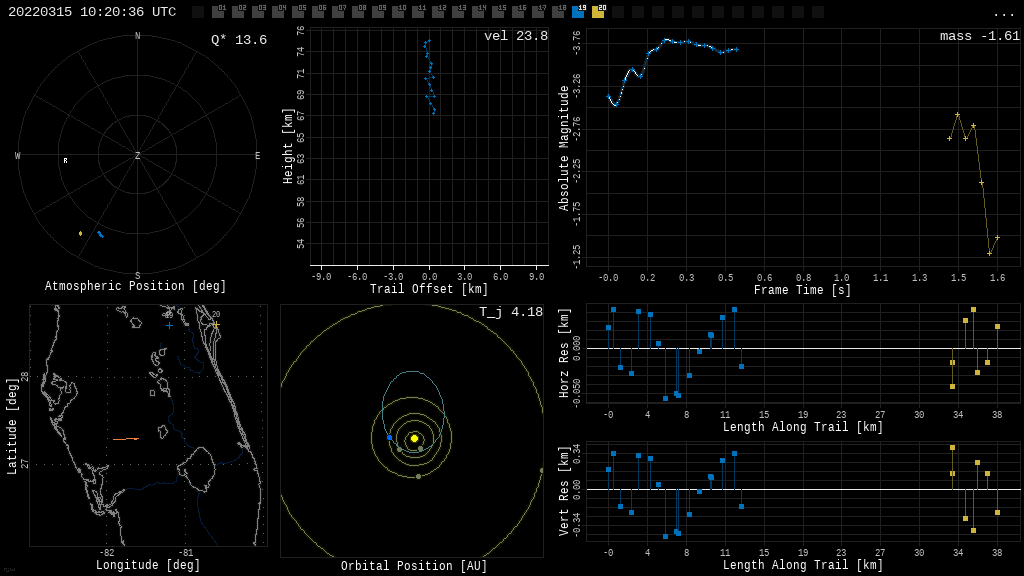This screenshot has height=576, width=1024.
Task: Open the three-dots menu at top right
Action: point(1004,13)
